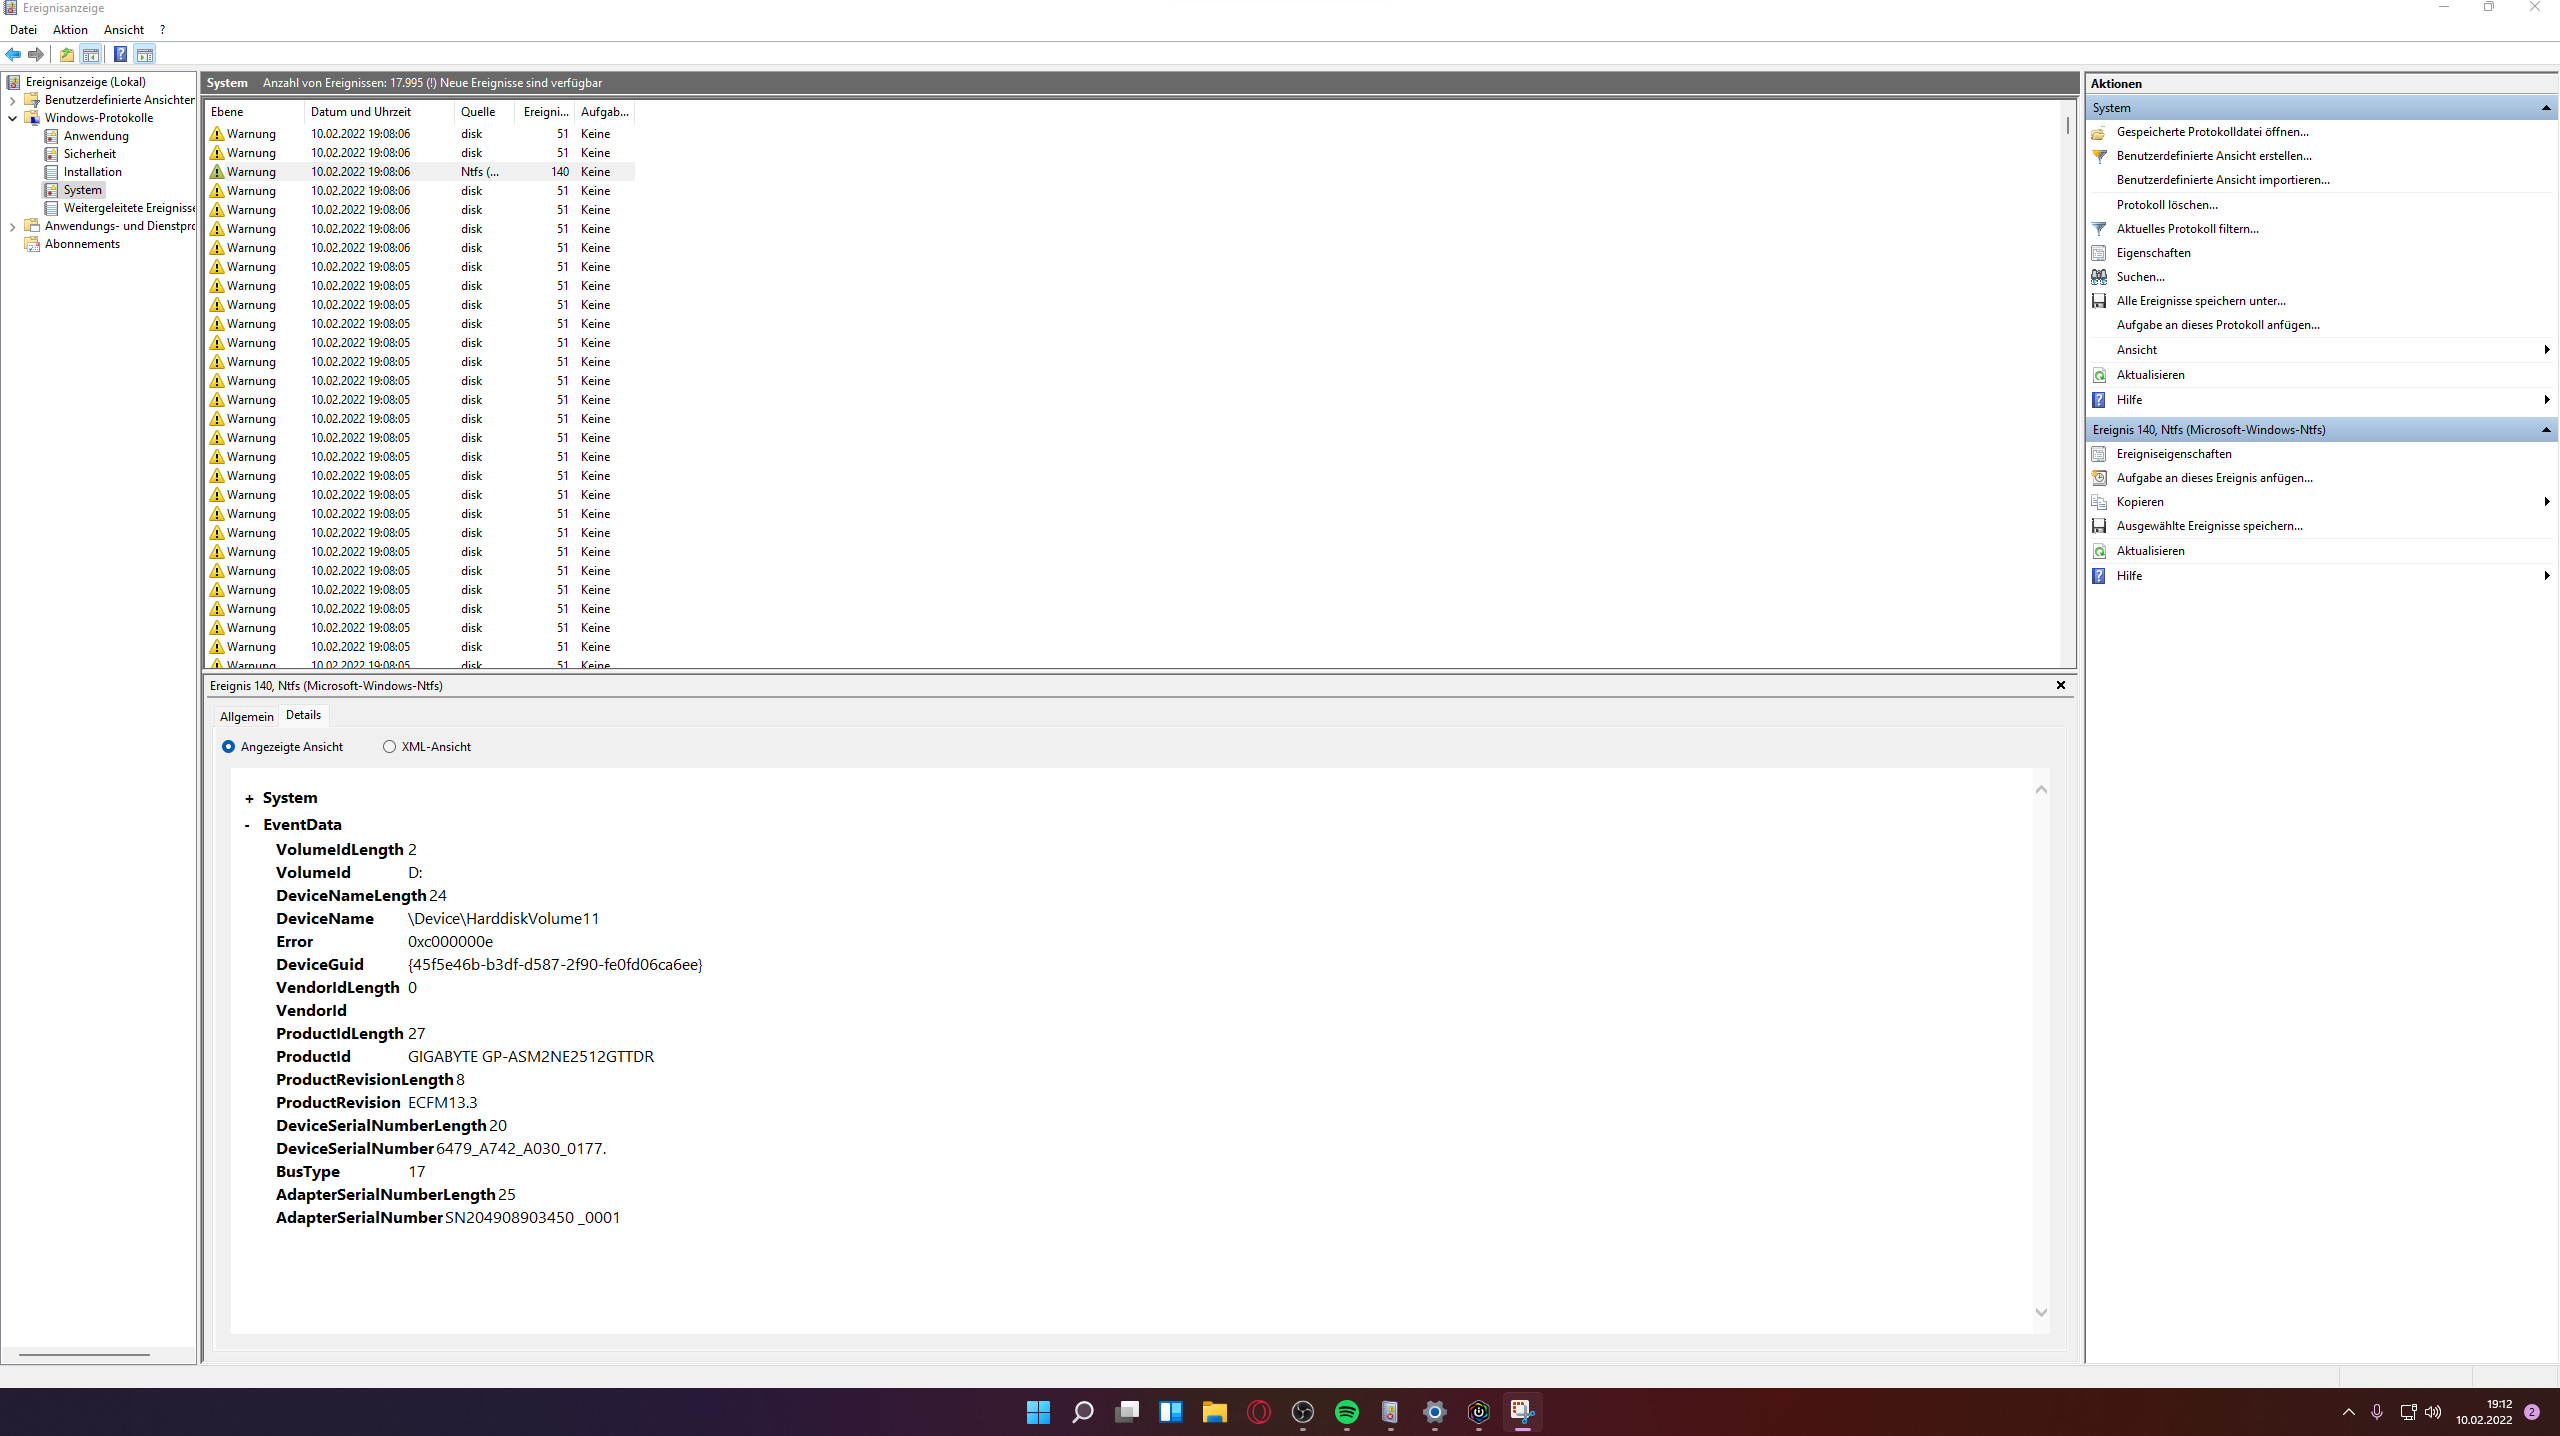Open Spotify from the taskbar

click(1346, 1411)
